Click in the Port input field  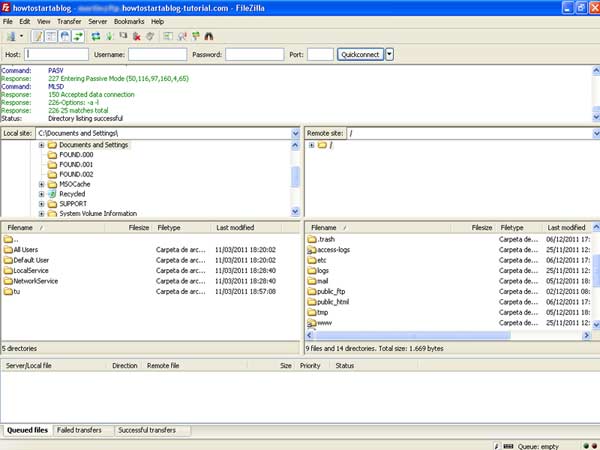[x=320, y=54]
